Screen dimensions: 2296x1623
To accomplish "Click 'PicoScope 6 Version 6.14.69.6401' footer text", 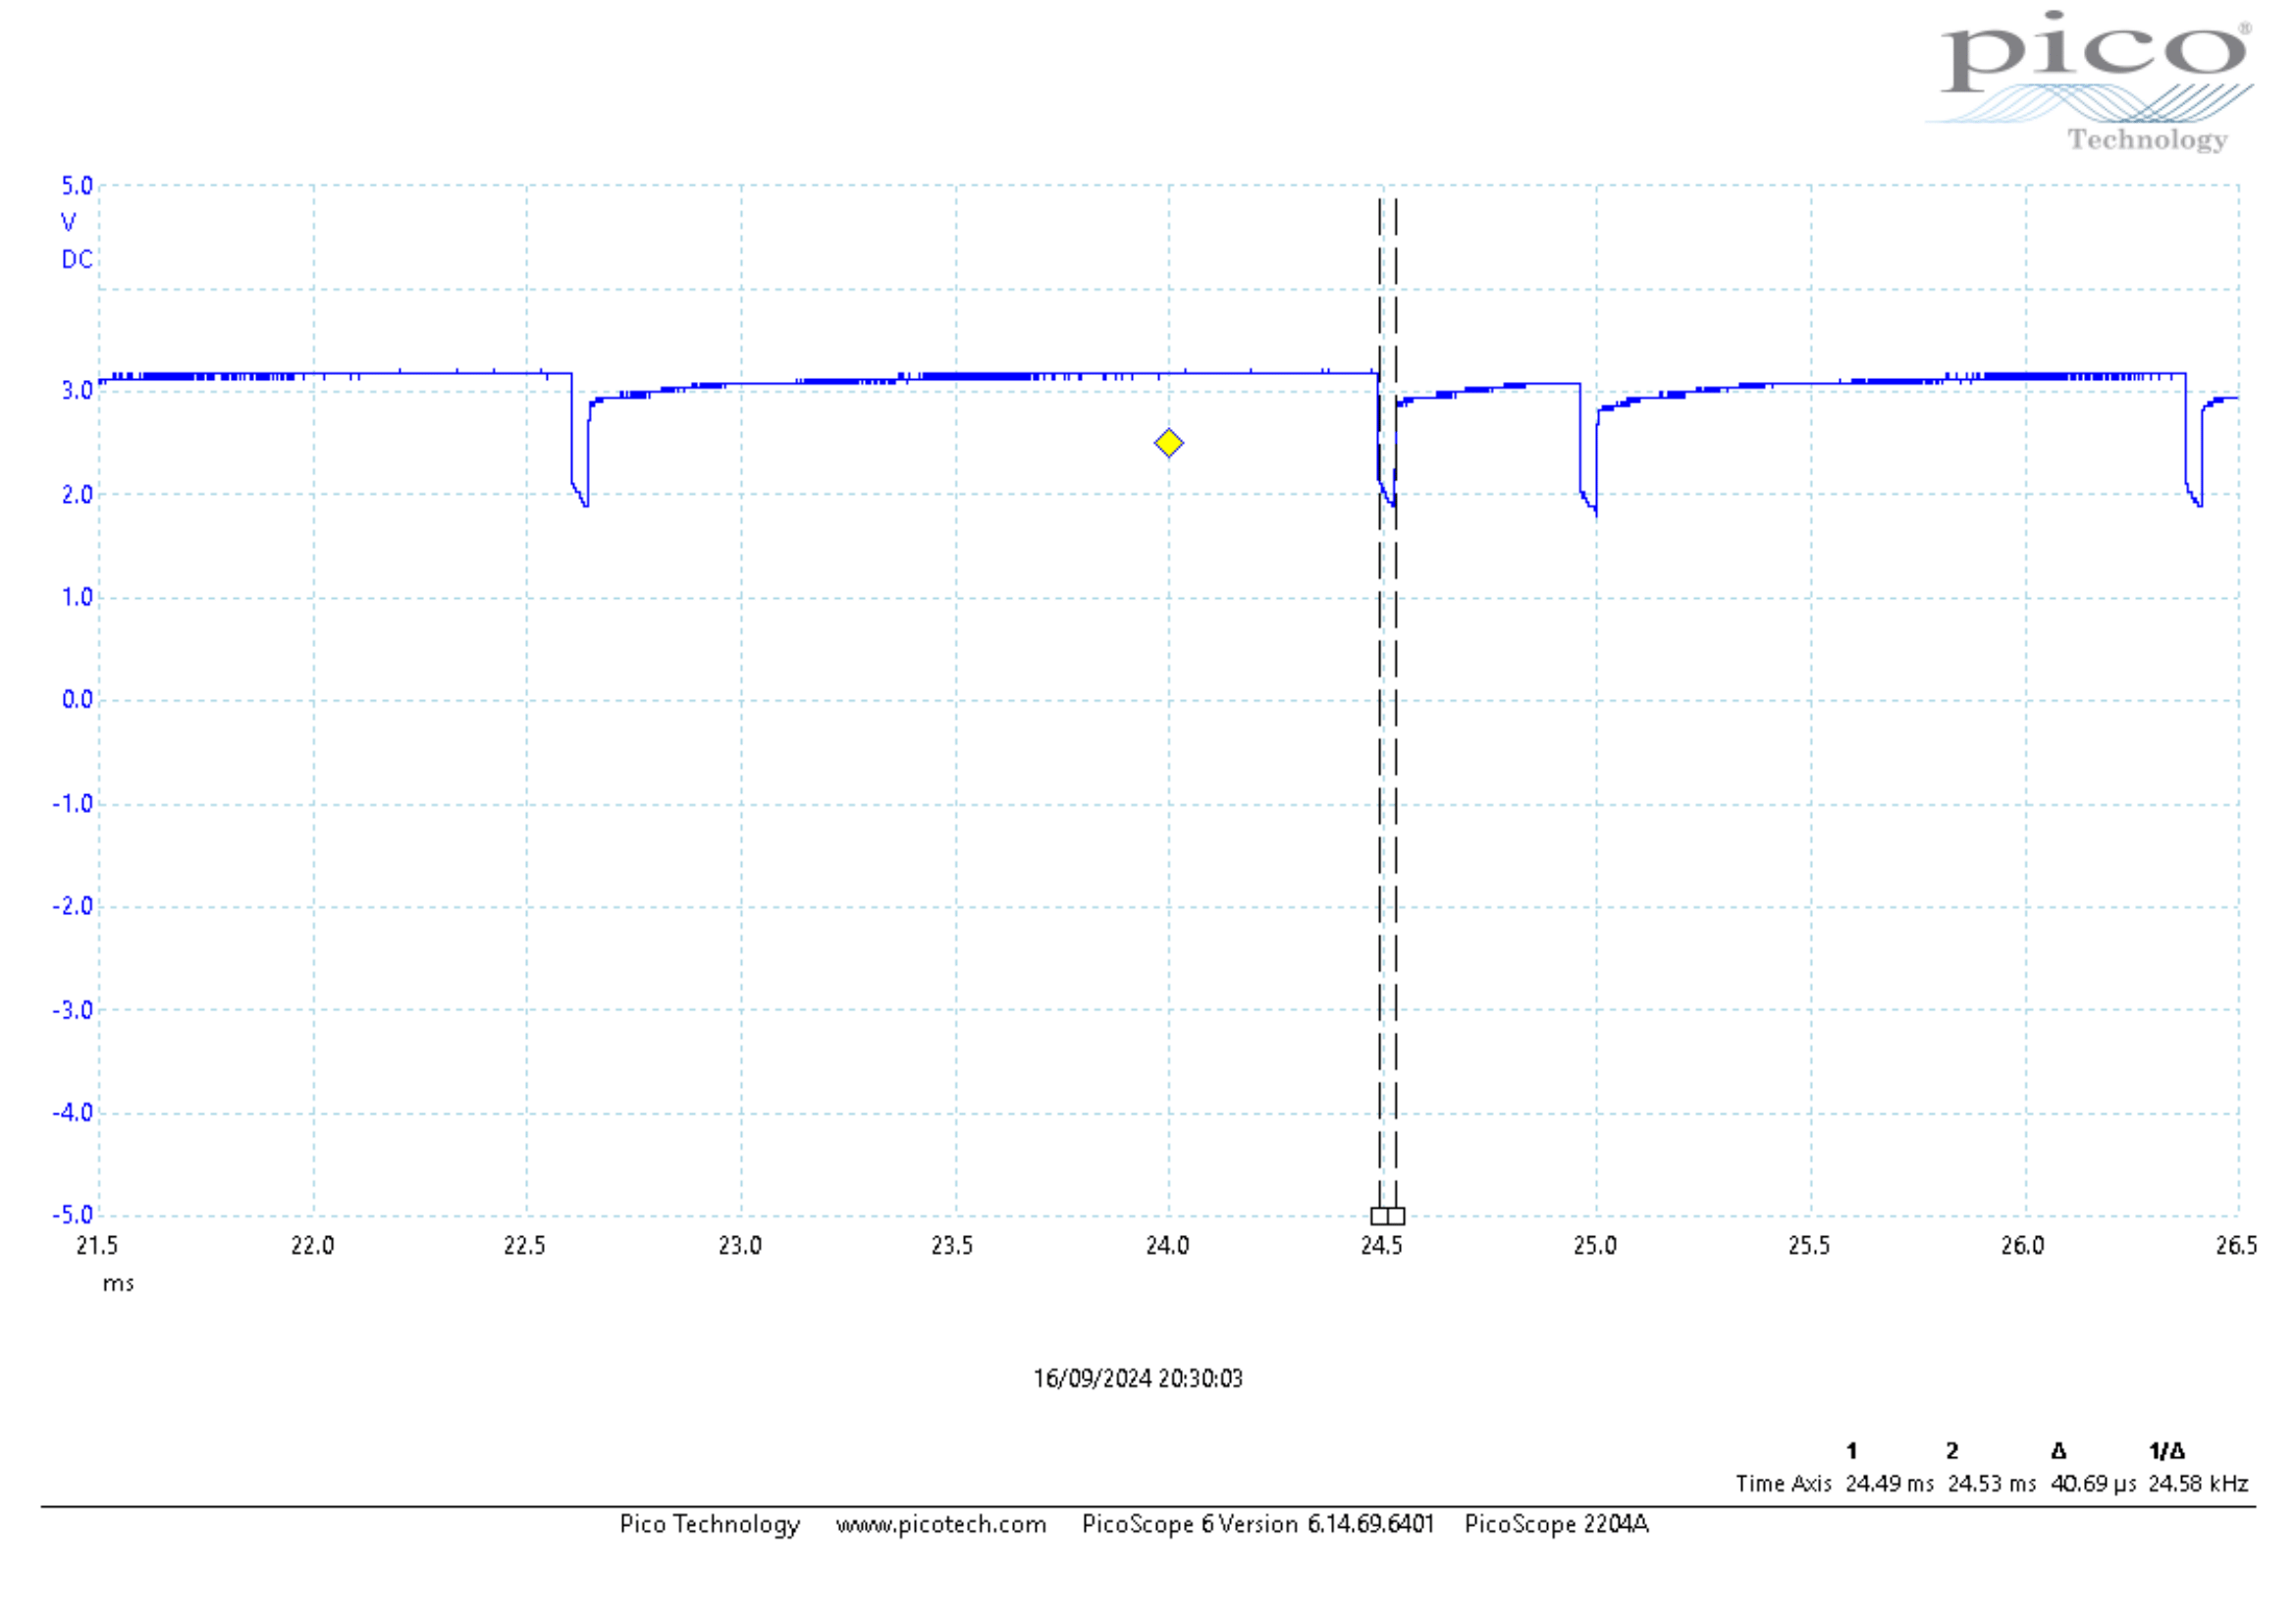I will [x=1258, y=1524].
